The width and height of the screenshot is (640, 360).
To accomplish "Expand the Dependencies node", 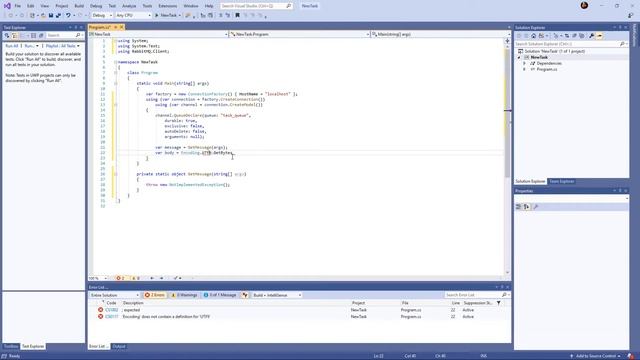I will click(524, 64).
